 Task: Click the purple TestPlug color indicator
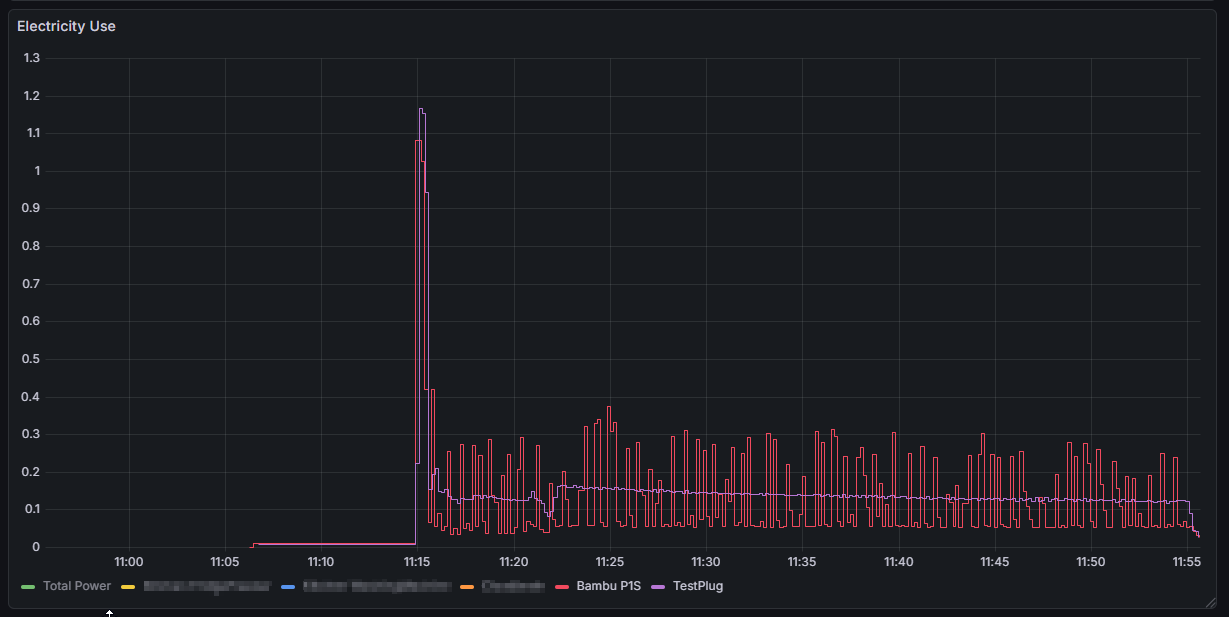pyautogui.click(x=658, y=586)
